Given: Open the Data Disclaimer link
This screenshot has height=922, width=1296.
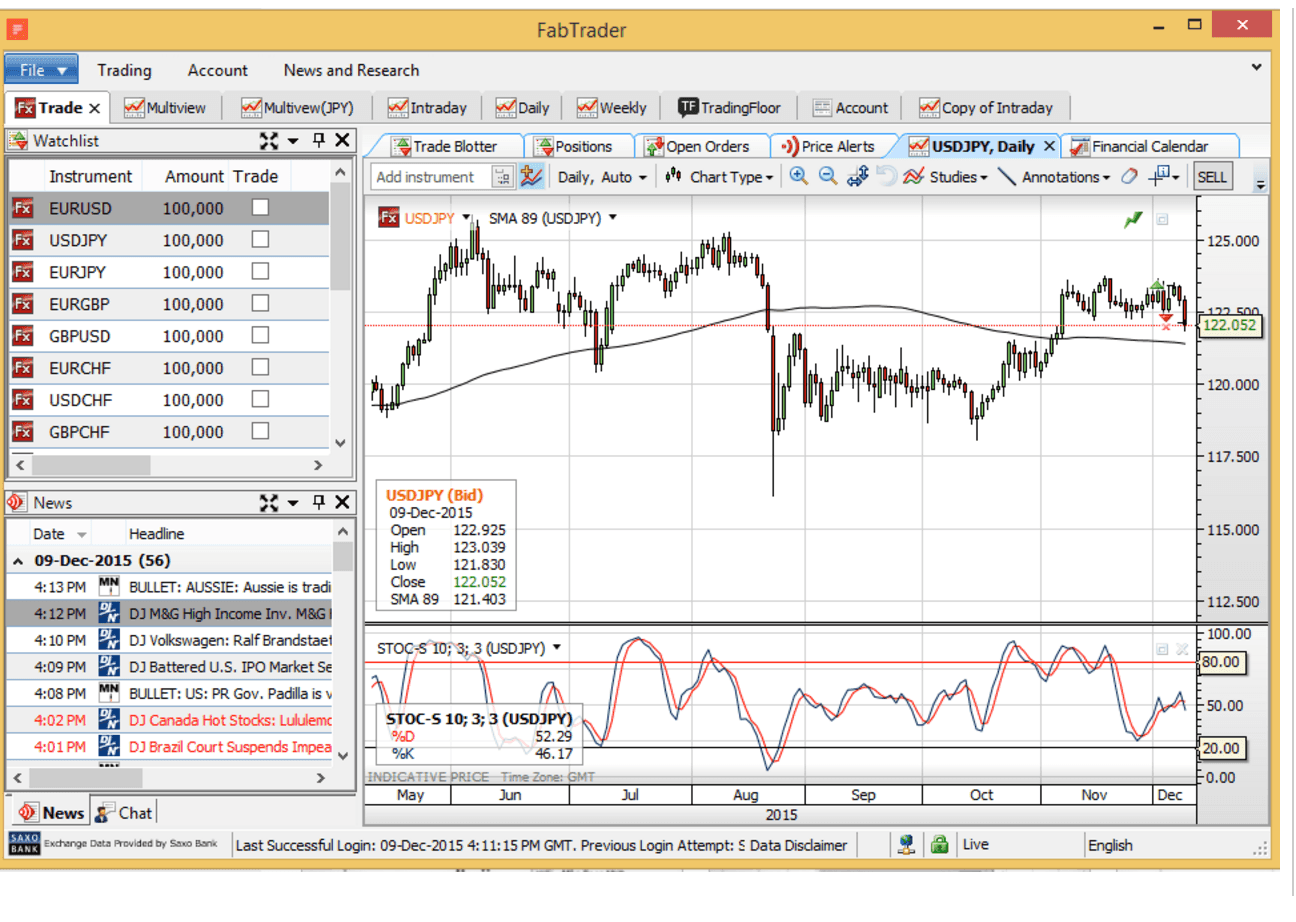Looking at the screenshot, I should point(799,845).
